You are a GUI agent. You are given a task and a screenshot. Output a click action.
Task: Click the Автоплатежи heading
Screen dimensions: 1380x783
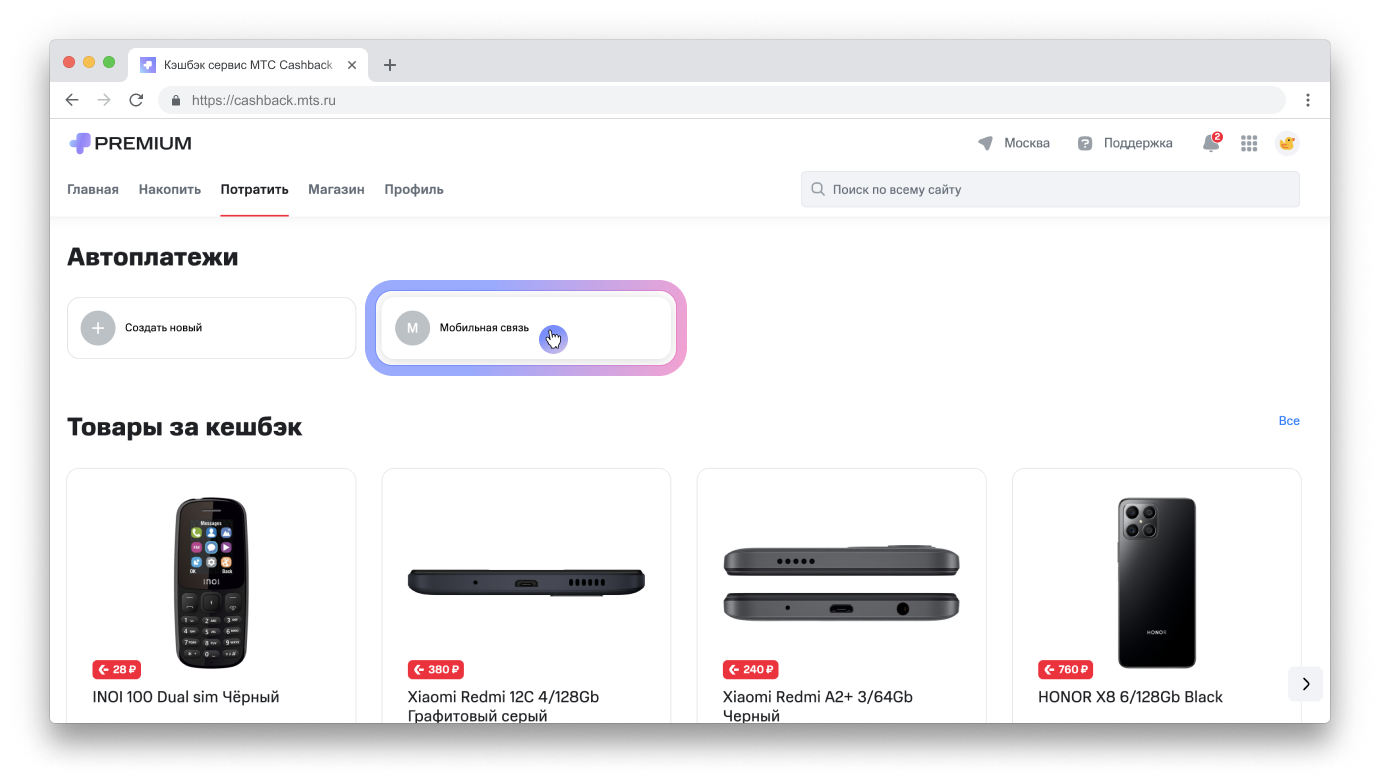pos(153,257)
